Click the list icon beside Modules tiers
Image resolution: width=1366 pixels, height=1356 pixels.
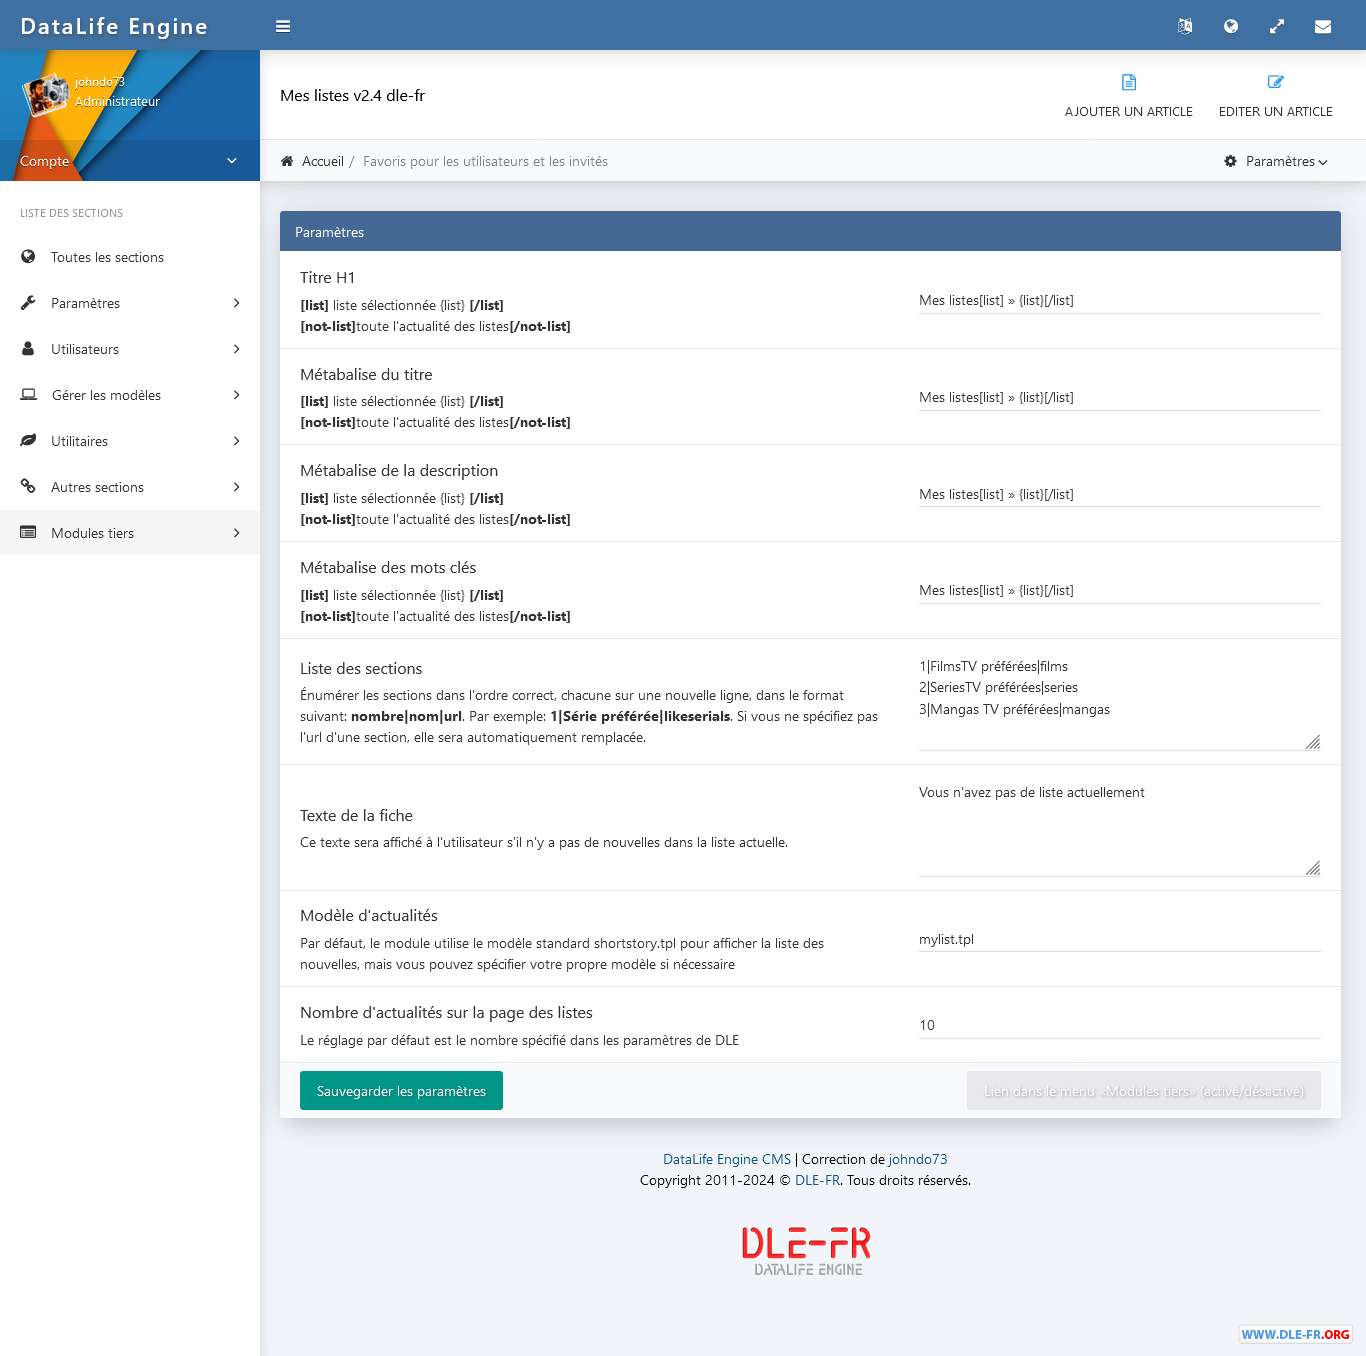28,533
